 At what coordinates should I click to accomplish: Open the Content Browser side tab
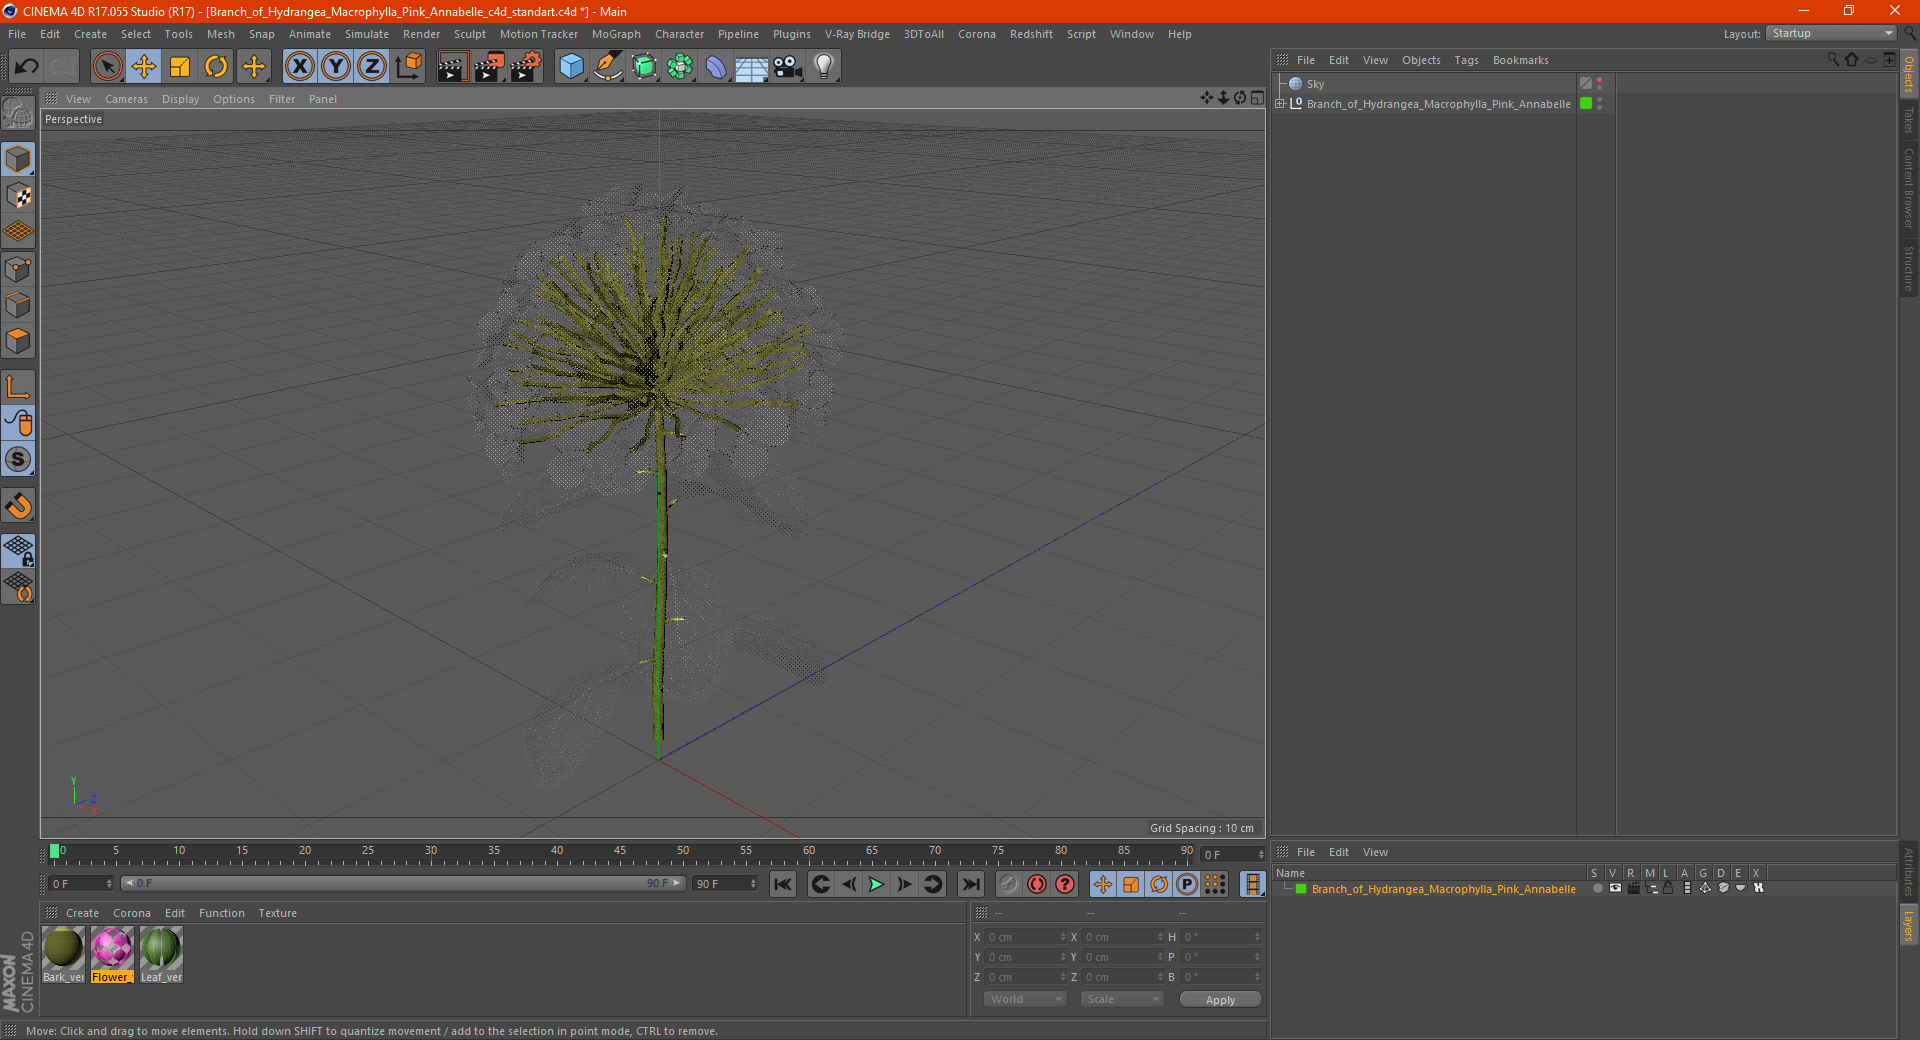(1908, 188)
